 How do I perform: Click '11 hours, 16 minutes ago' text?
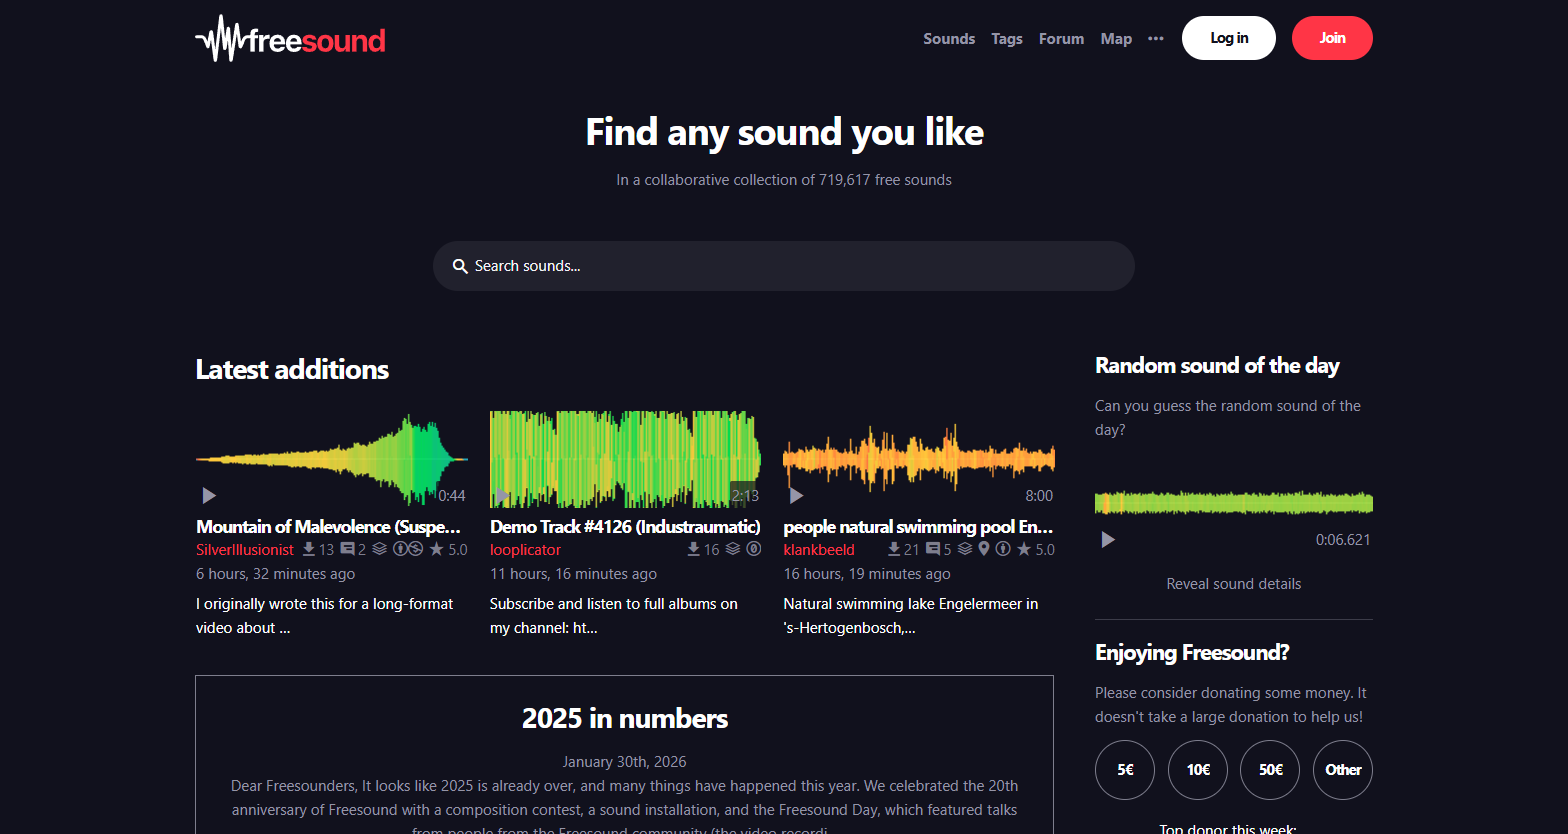pyautogui.click(x=573, y=574)
